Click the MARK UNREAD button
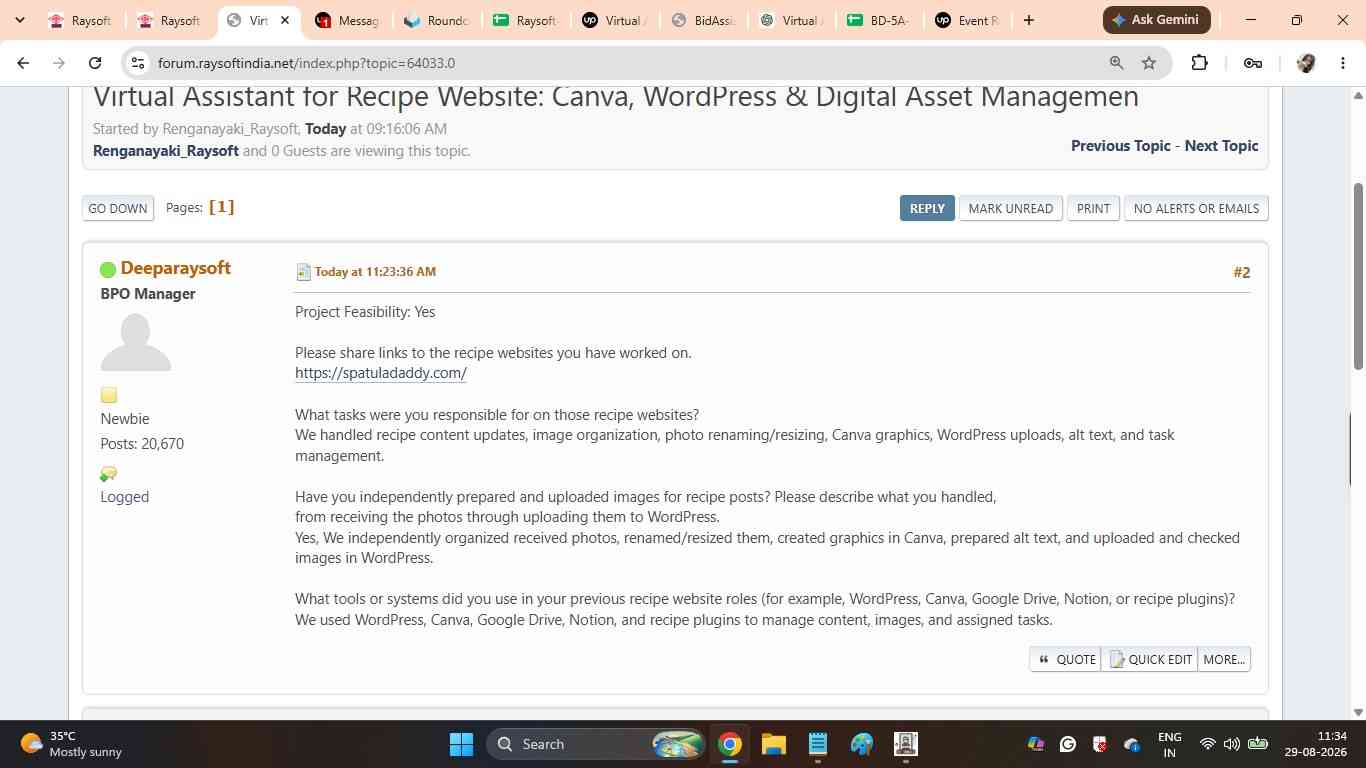This screenshot has height=768, width=1366. pyautogui.click(x=1010, y=208)
